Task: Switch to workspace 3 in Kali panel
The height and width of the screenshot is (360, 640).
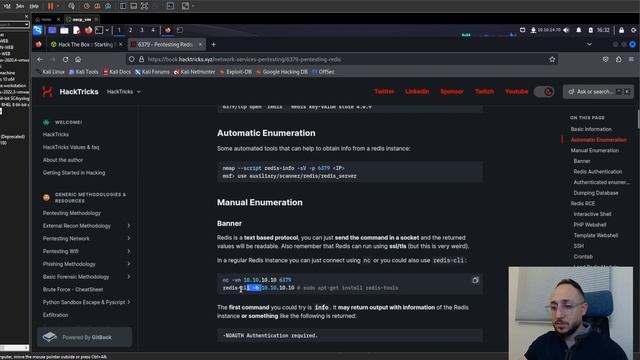Action: tap(142, 30)
